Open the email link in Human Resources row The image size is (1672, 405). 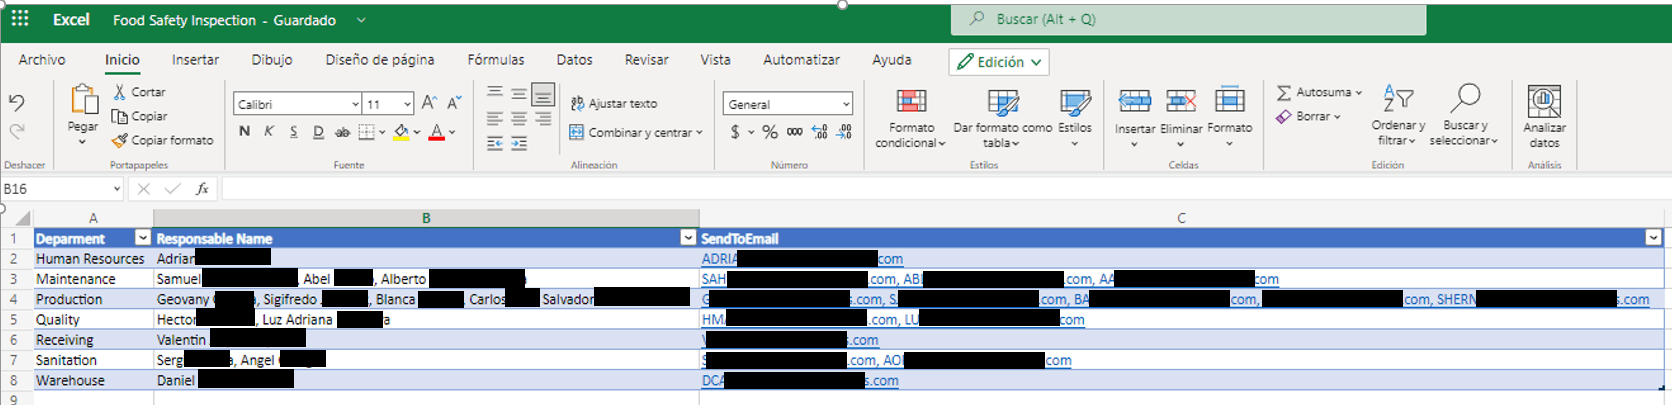click(x=802, y=259)
